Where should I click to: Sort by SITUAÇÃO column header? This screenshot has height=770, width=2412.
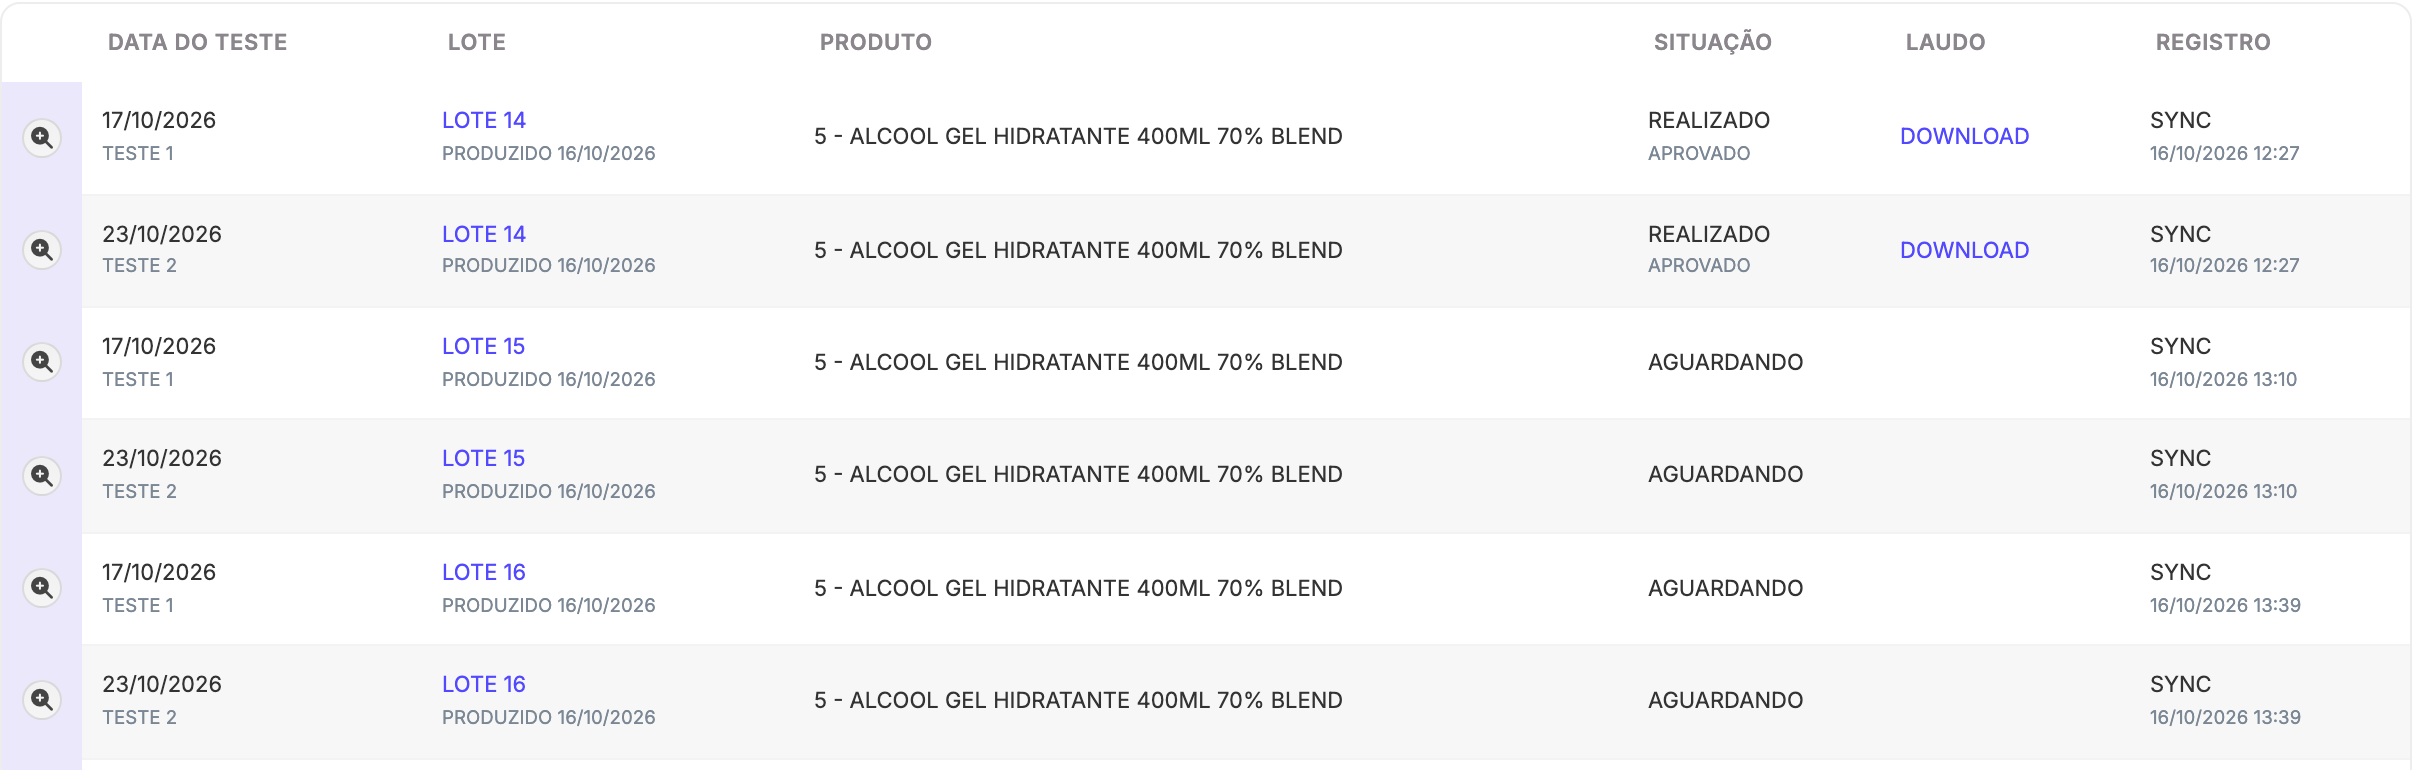(1712, 42)
